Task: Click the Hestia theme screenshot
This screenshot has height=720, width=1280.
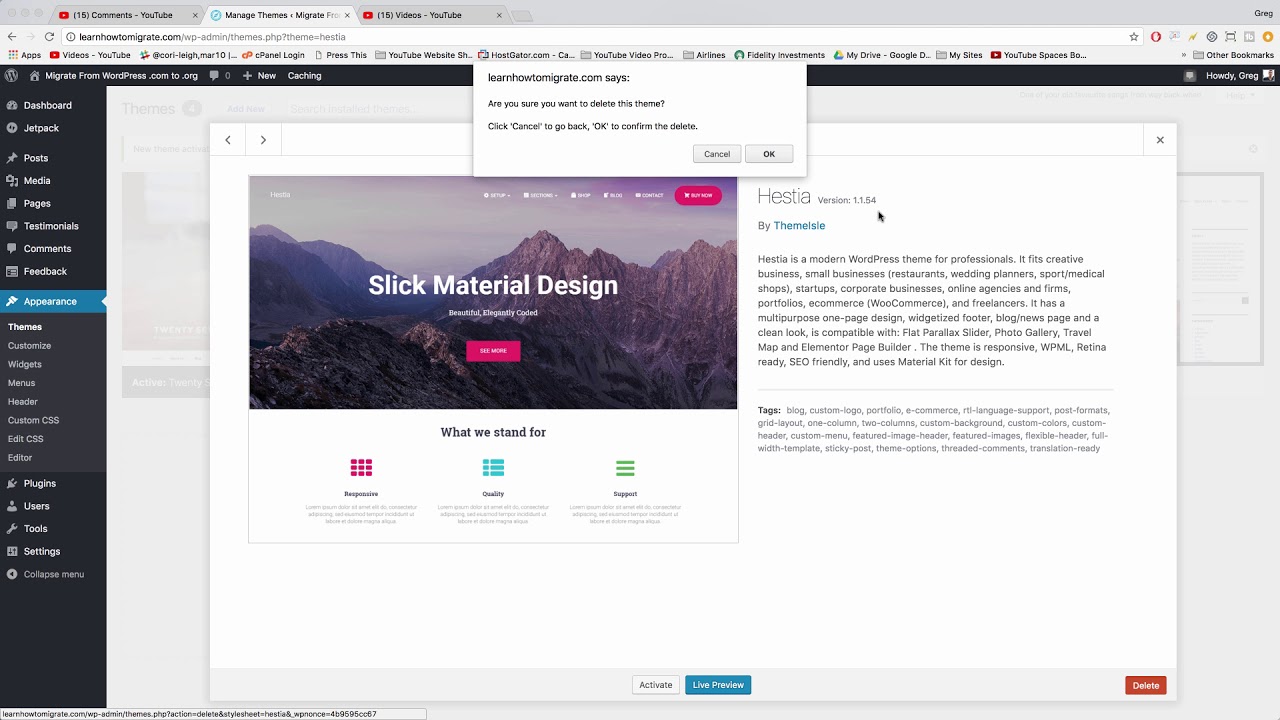Action: point(493,360)
